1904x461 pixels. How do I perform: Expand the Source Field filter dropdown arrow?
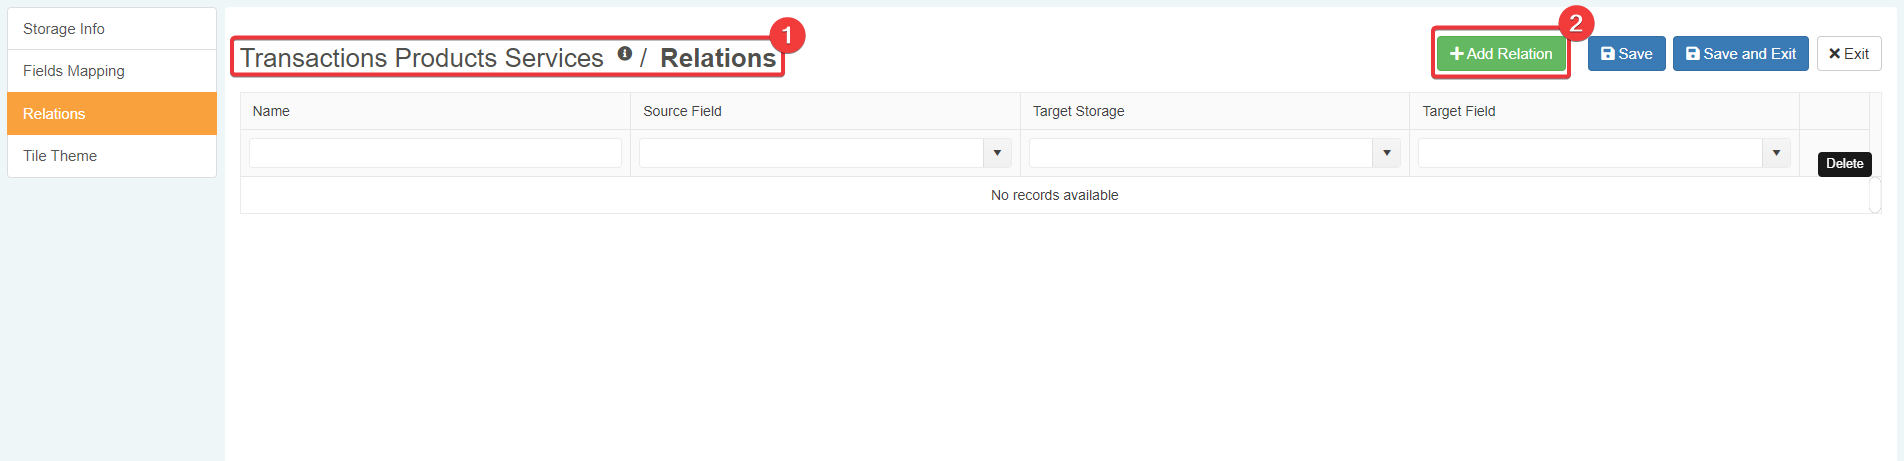tap(997, 153)
